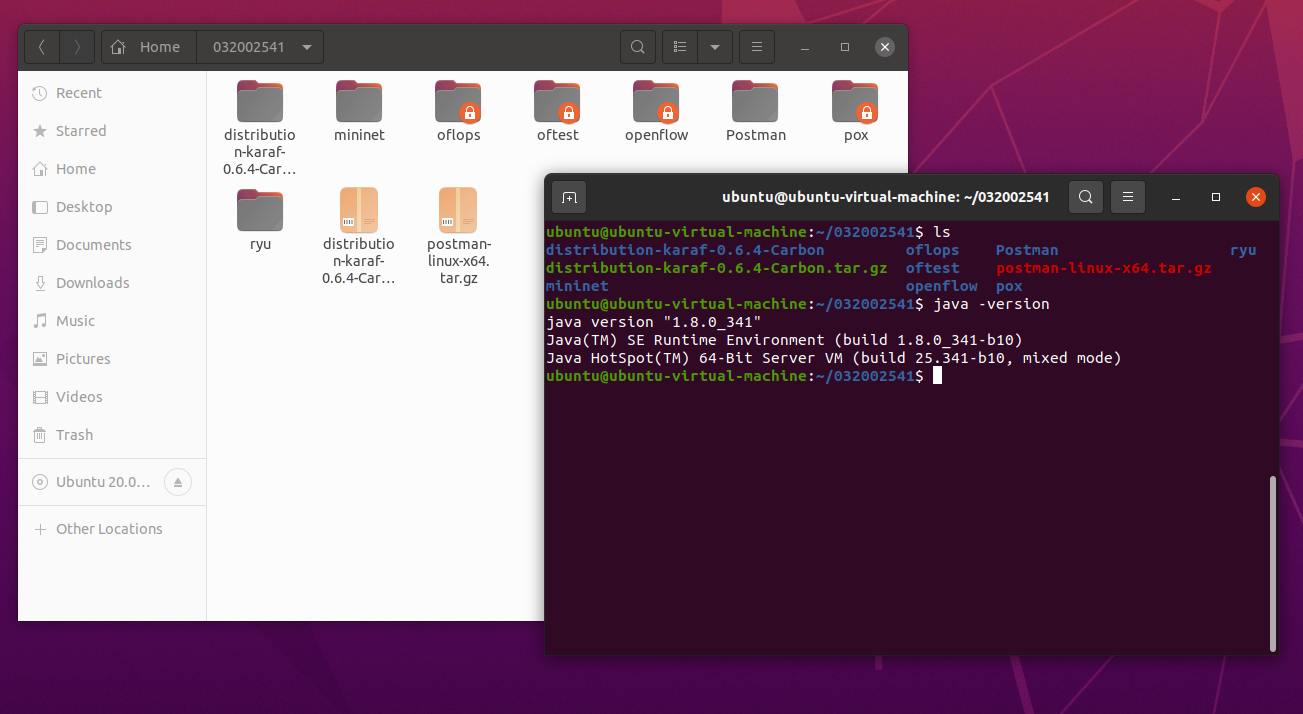This screenshot has height=714, width=1303.
Task: Select the distribution-karaf-0.6.4-Carbon folder
Action: (x=260, y=127)
